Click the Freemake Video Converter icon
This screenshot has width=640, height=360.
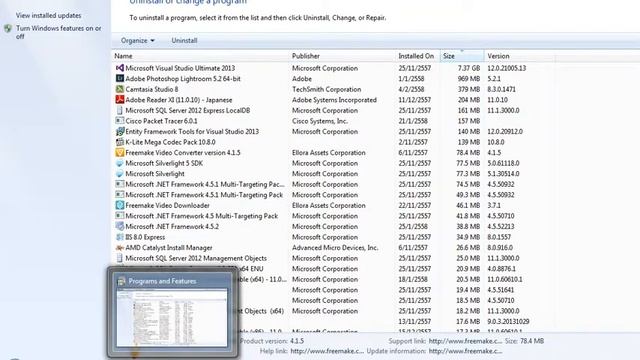pos(120,153)
